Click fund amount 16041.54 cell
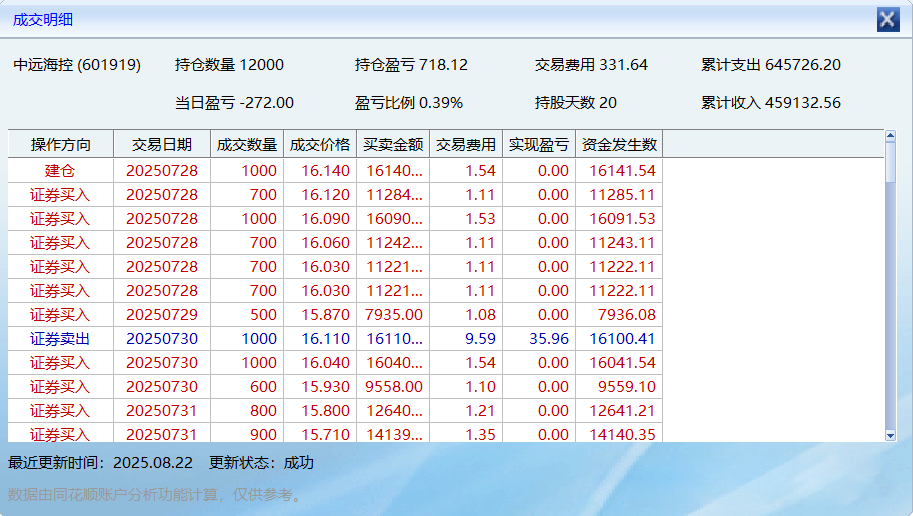Screen dimensions: 913x516 pos(620,362)
